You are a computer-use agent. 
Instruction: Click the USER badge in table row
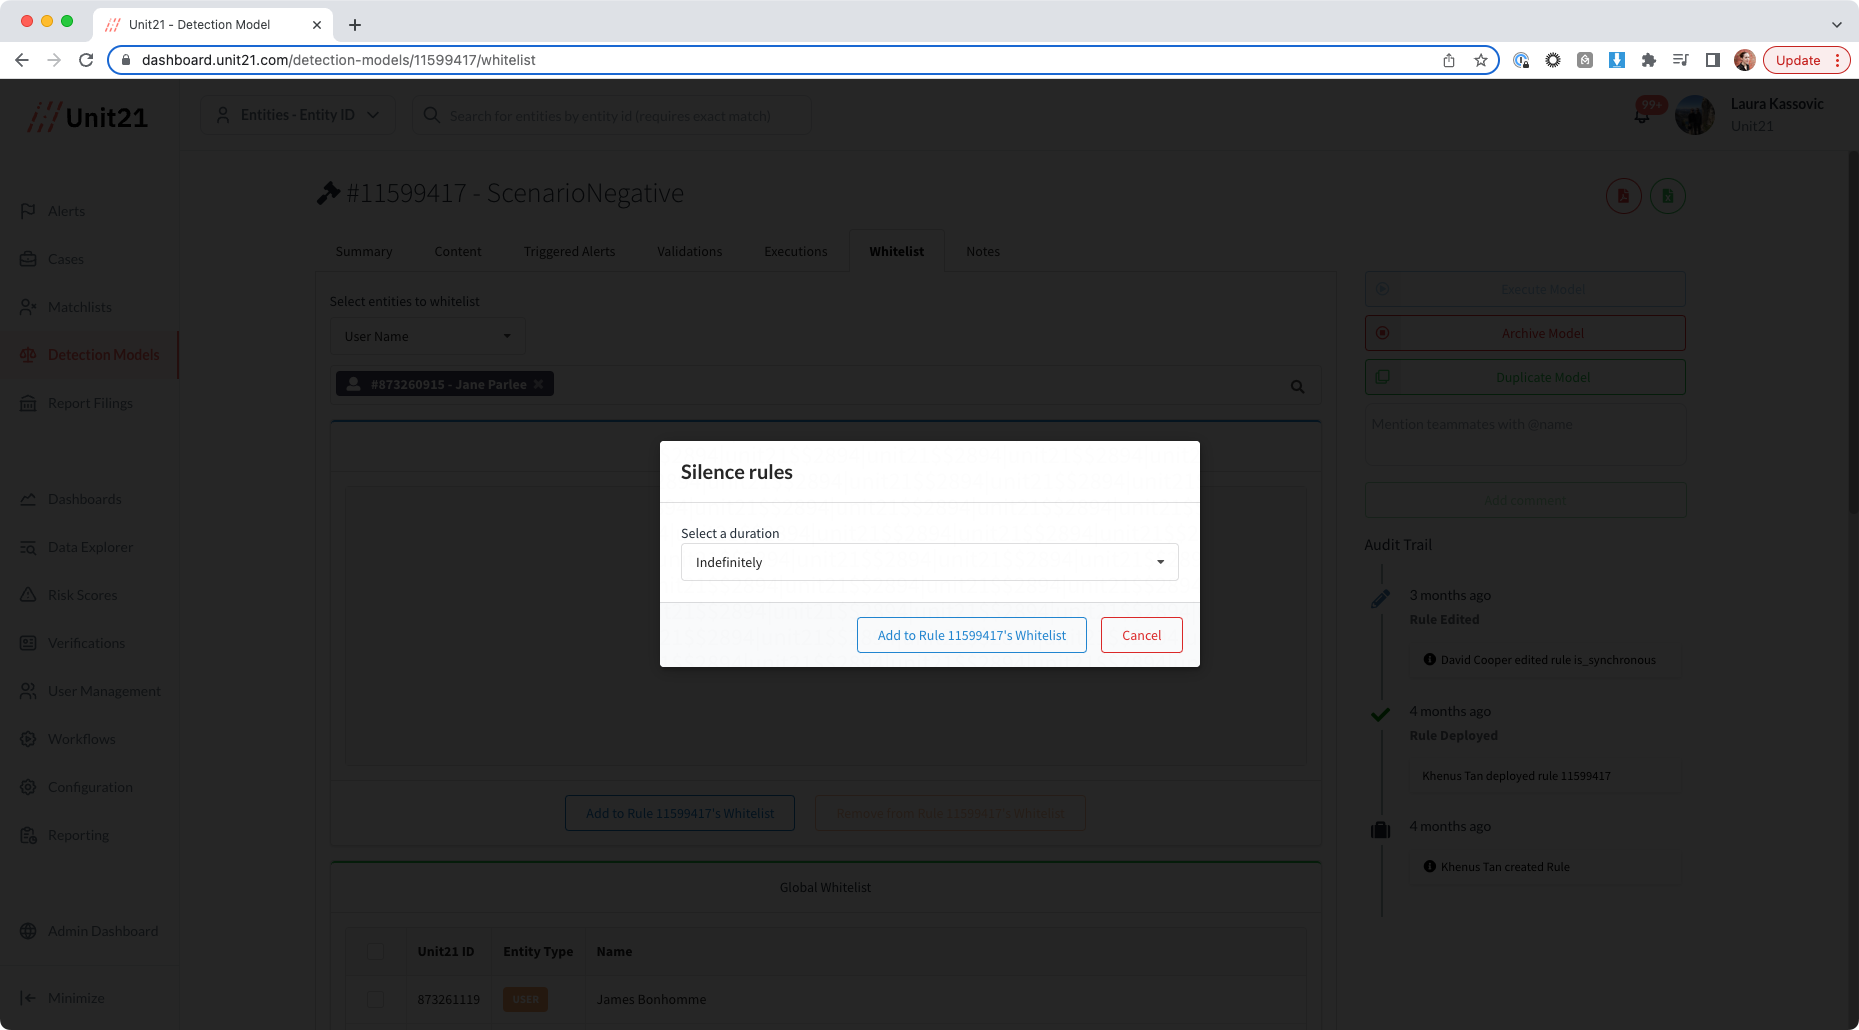point(525,999)
